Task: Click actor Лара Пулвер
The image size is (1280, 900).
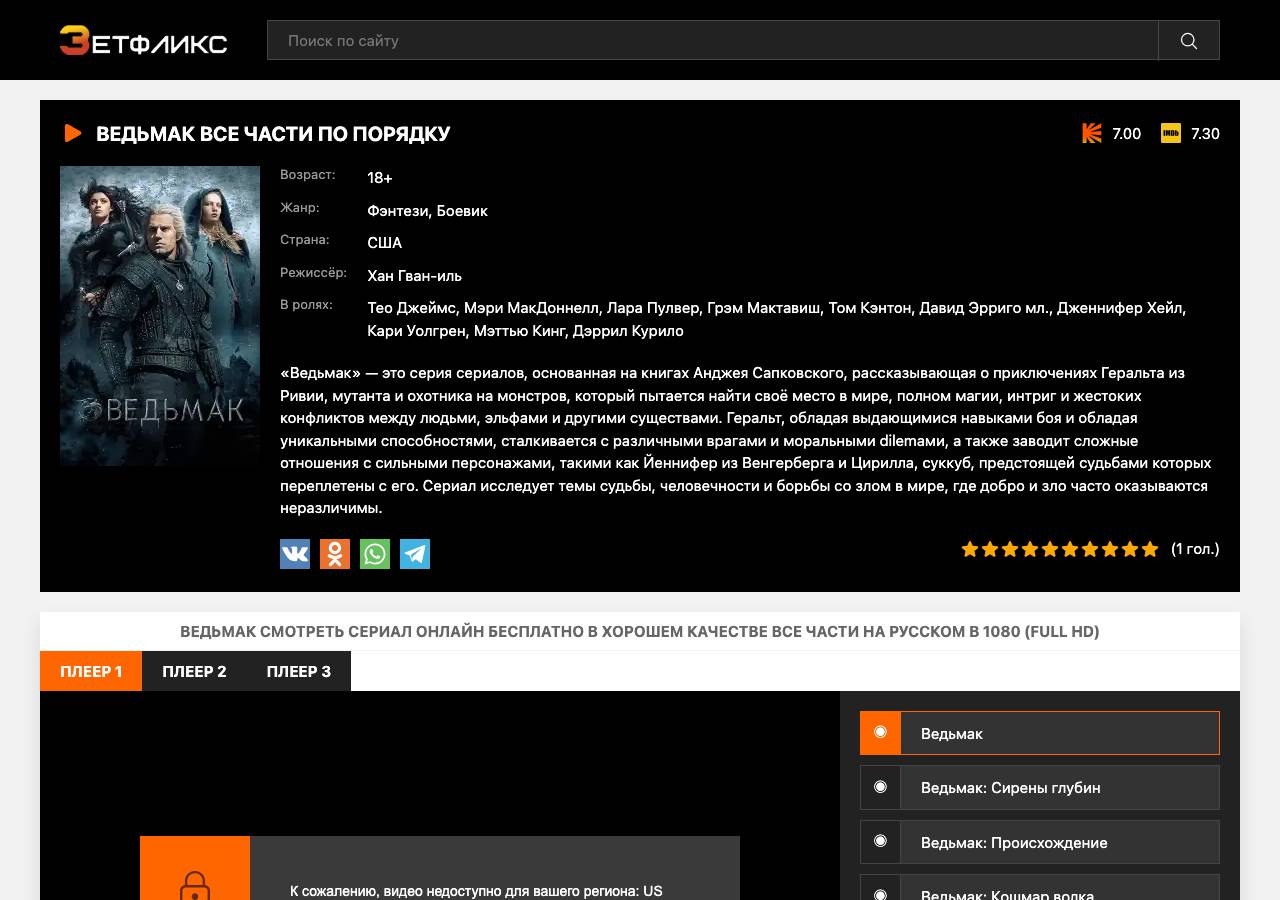Action: coord(651,308)
